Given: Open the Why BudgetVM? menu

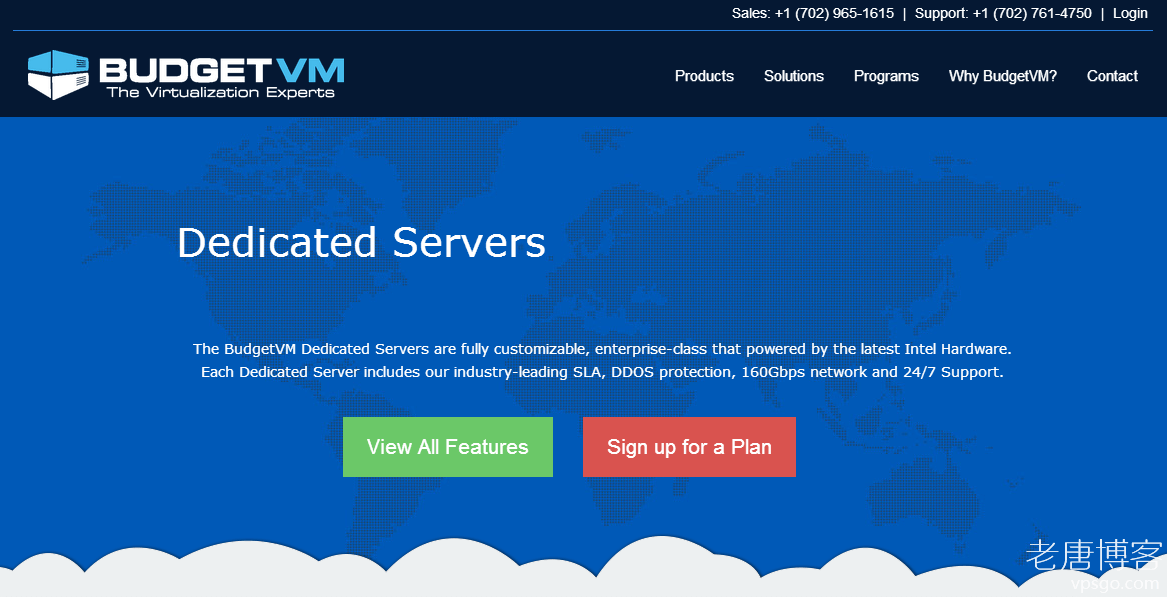Looking at the screenshot, I should [1003, 76].
